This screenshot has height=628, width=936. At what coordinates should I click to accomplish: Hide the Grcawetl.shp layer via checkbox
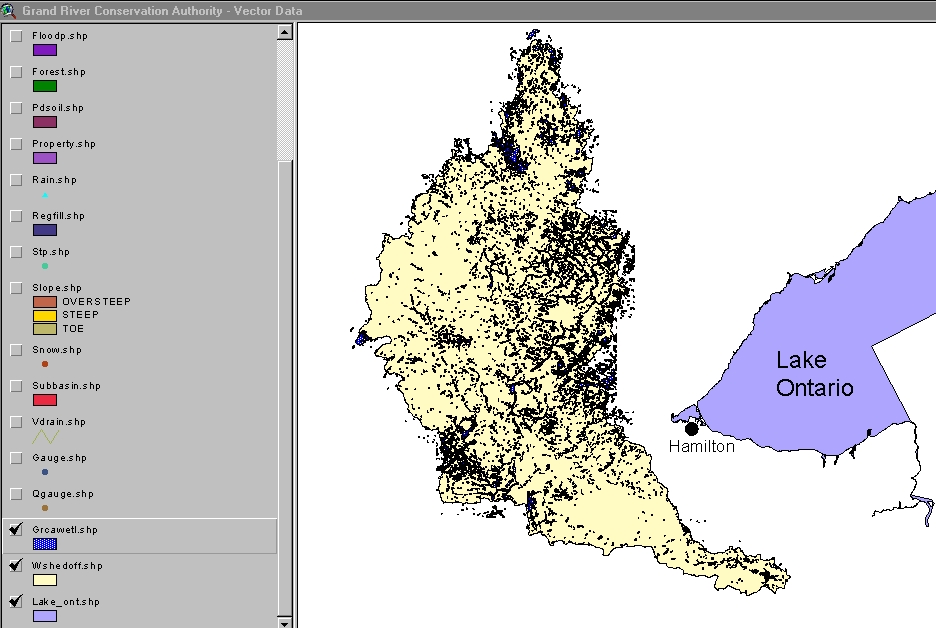click(x=16, y=530)
